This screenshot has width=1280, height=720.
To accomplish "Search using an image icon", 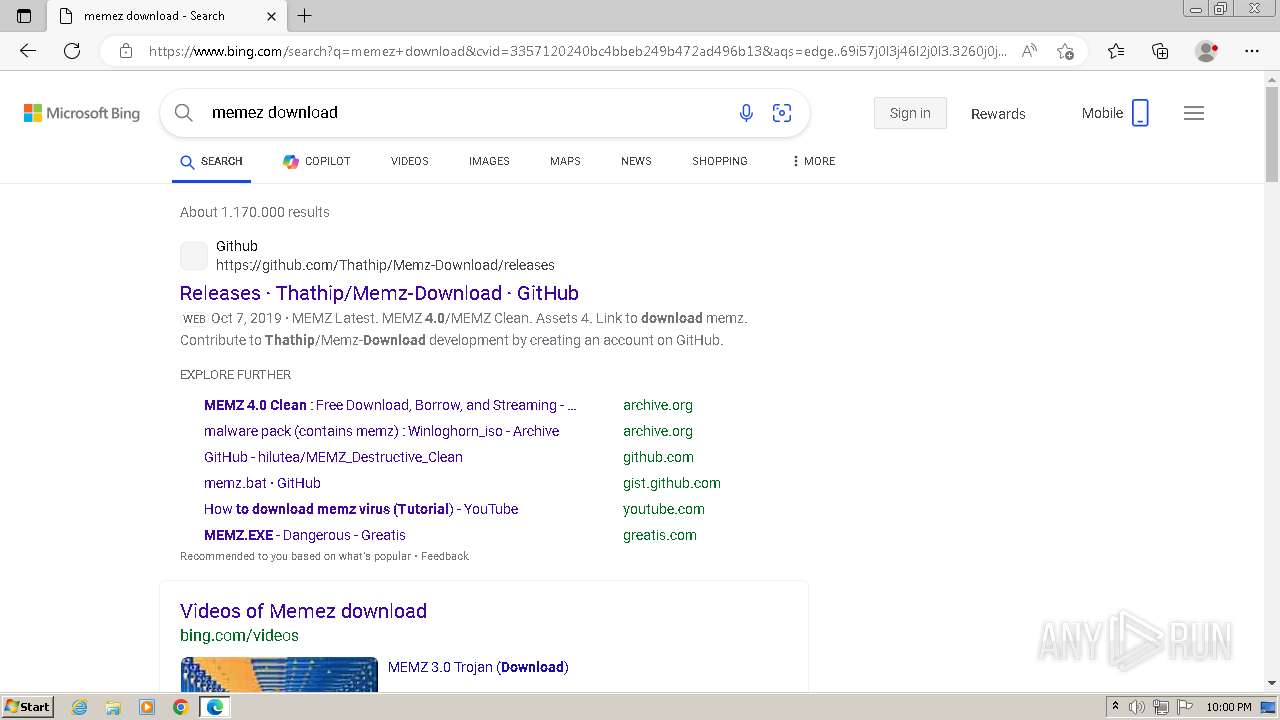I will pos(782,113).
